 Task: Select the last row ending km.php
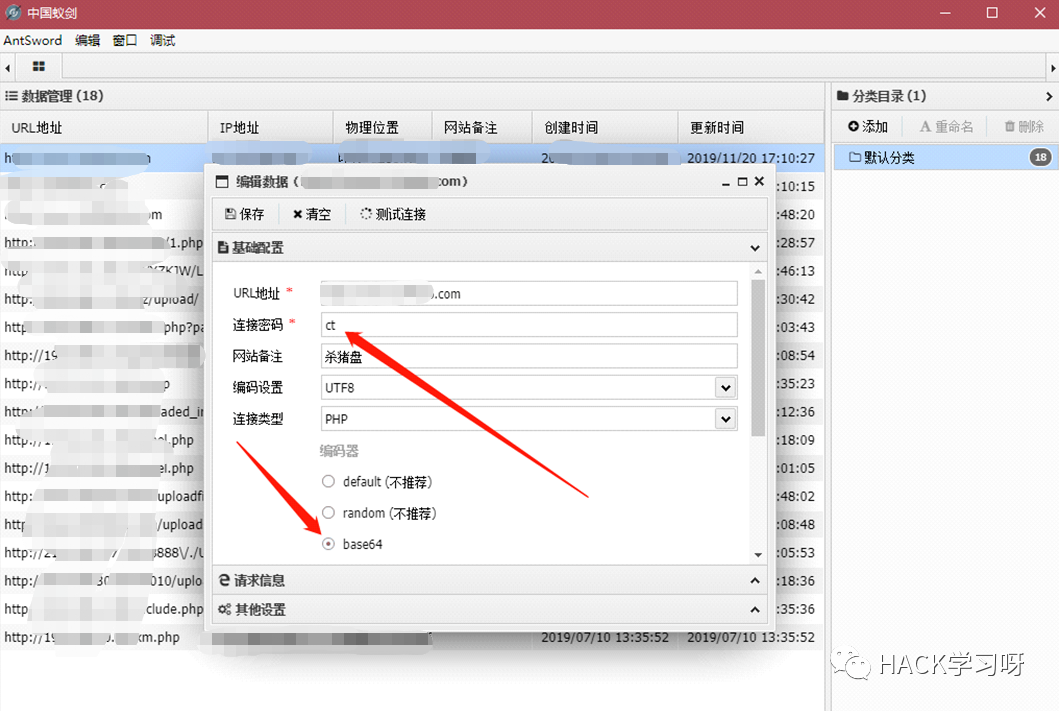click(x=412, y=637)
